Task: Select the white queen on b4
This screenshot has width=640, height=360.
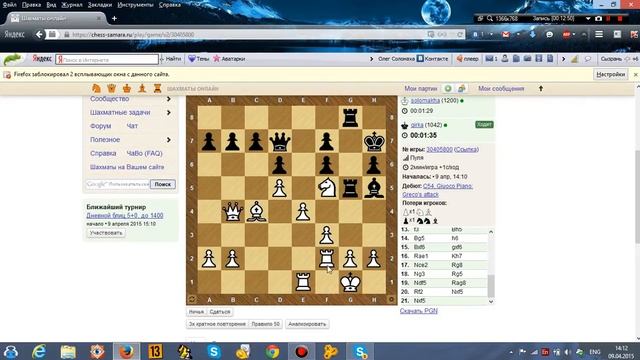Action: click(233, 212)
